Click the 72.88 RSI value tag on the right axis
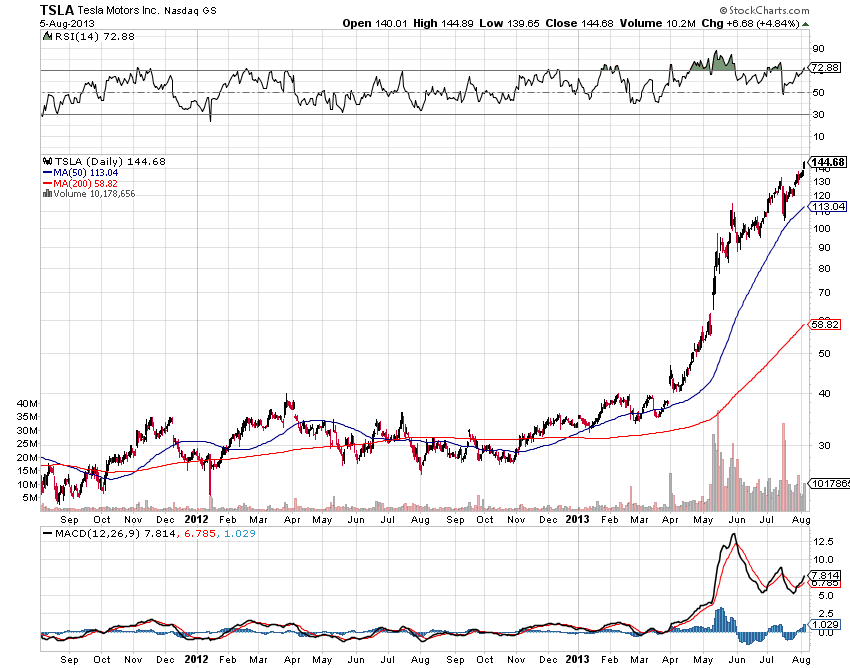The image size is (850, 668). point(826,68)
